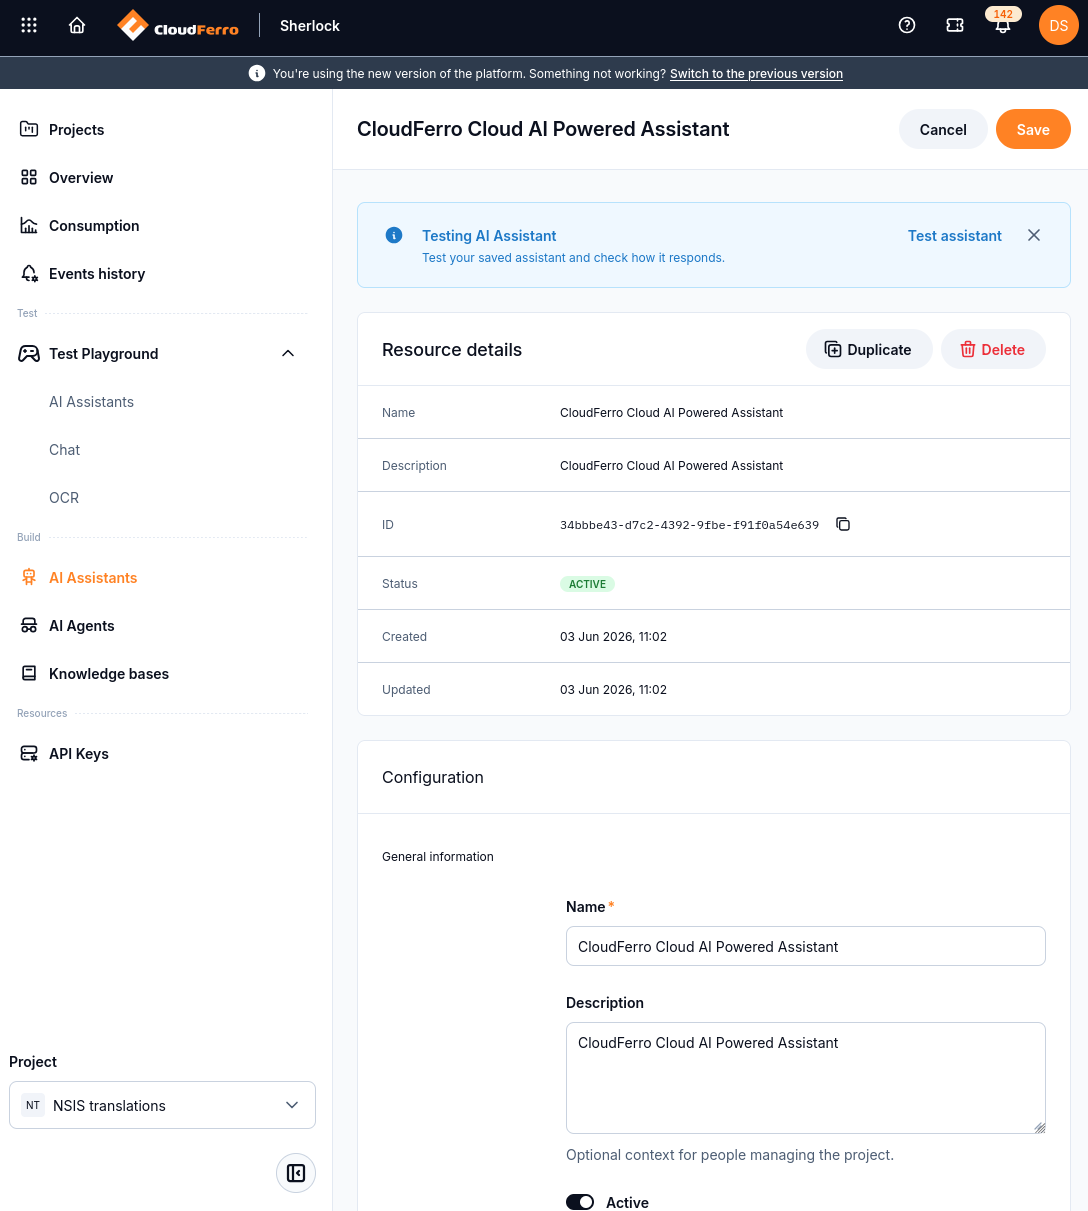Open AI Agents in the sidebar
Screen dimensions: 1088x1211
coord(81,625)
